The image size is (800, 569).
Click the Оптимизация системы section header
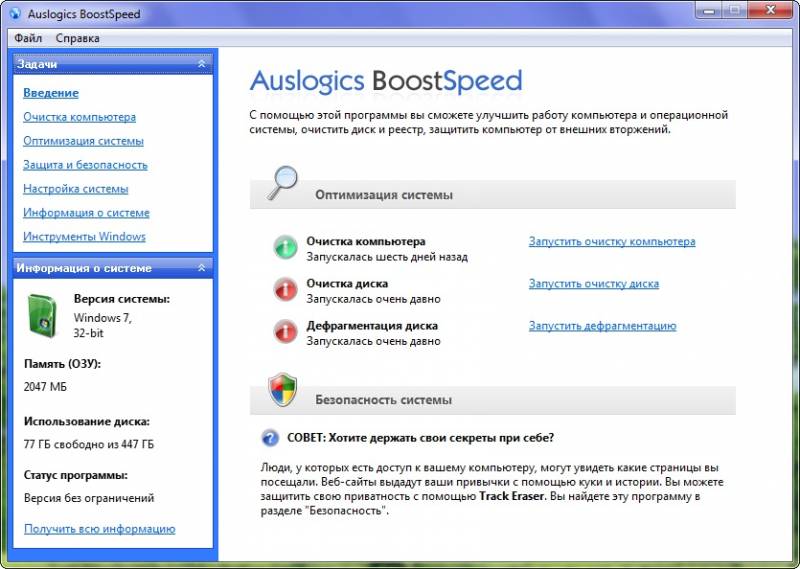click(492, 194)
